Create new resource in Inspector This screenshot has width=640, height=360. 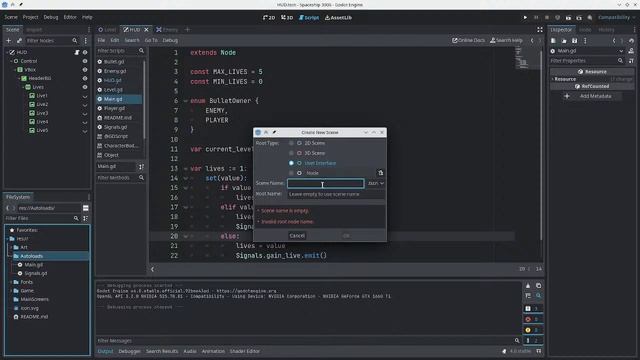pyautogui.click(x=553, y=40)
